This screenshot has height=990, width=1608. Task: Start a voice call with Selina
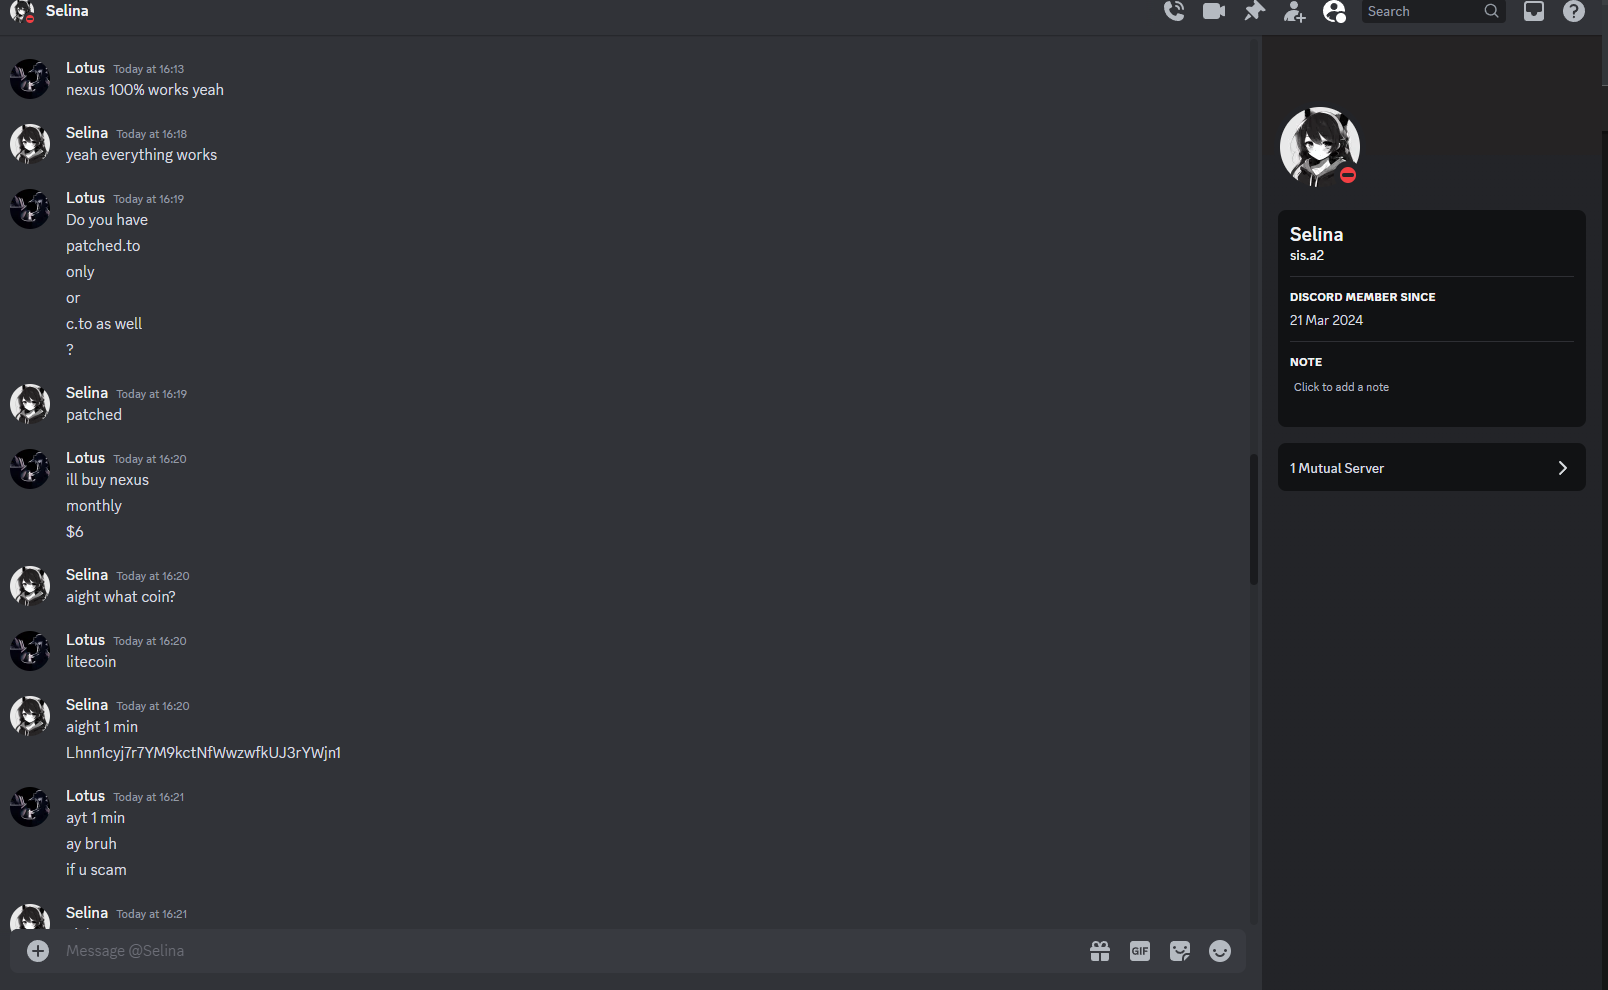point(1174,11)
